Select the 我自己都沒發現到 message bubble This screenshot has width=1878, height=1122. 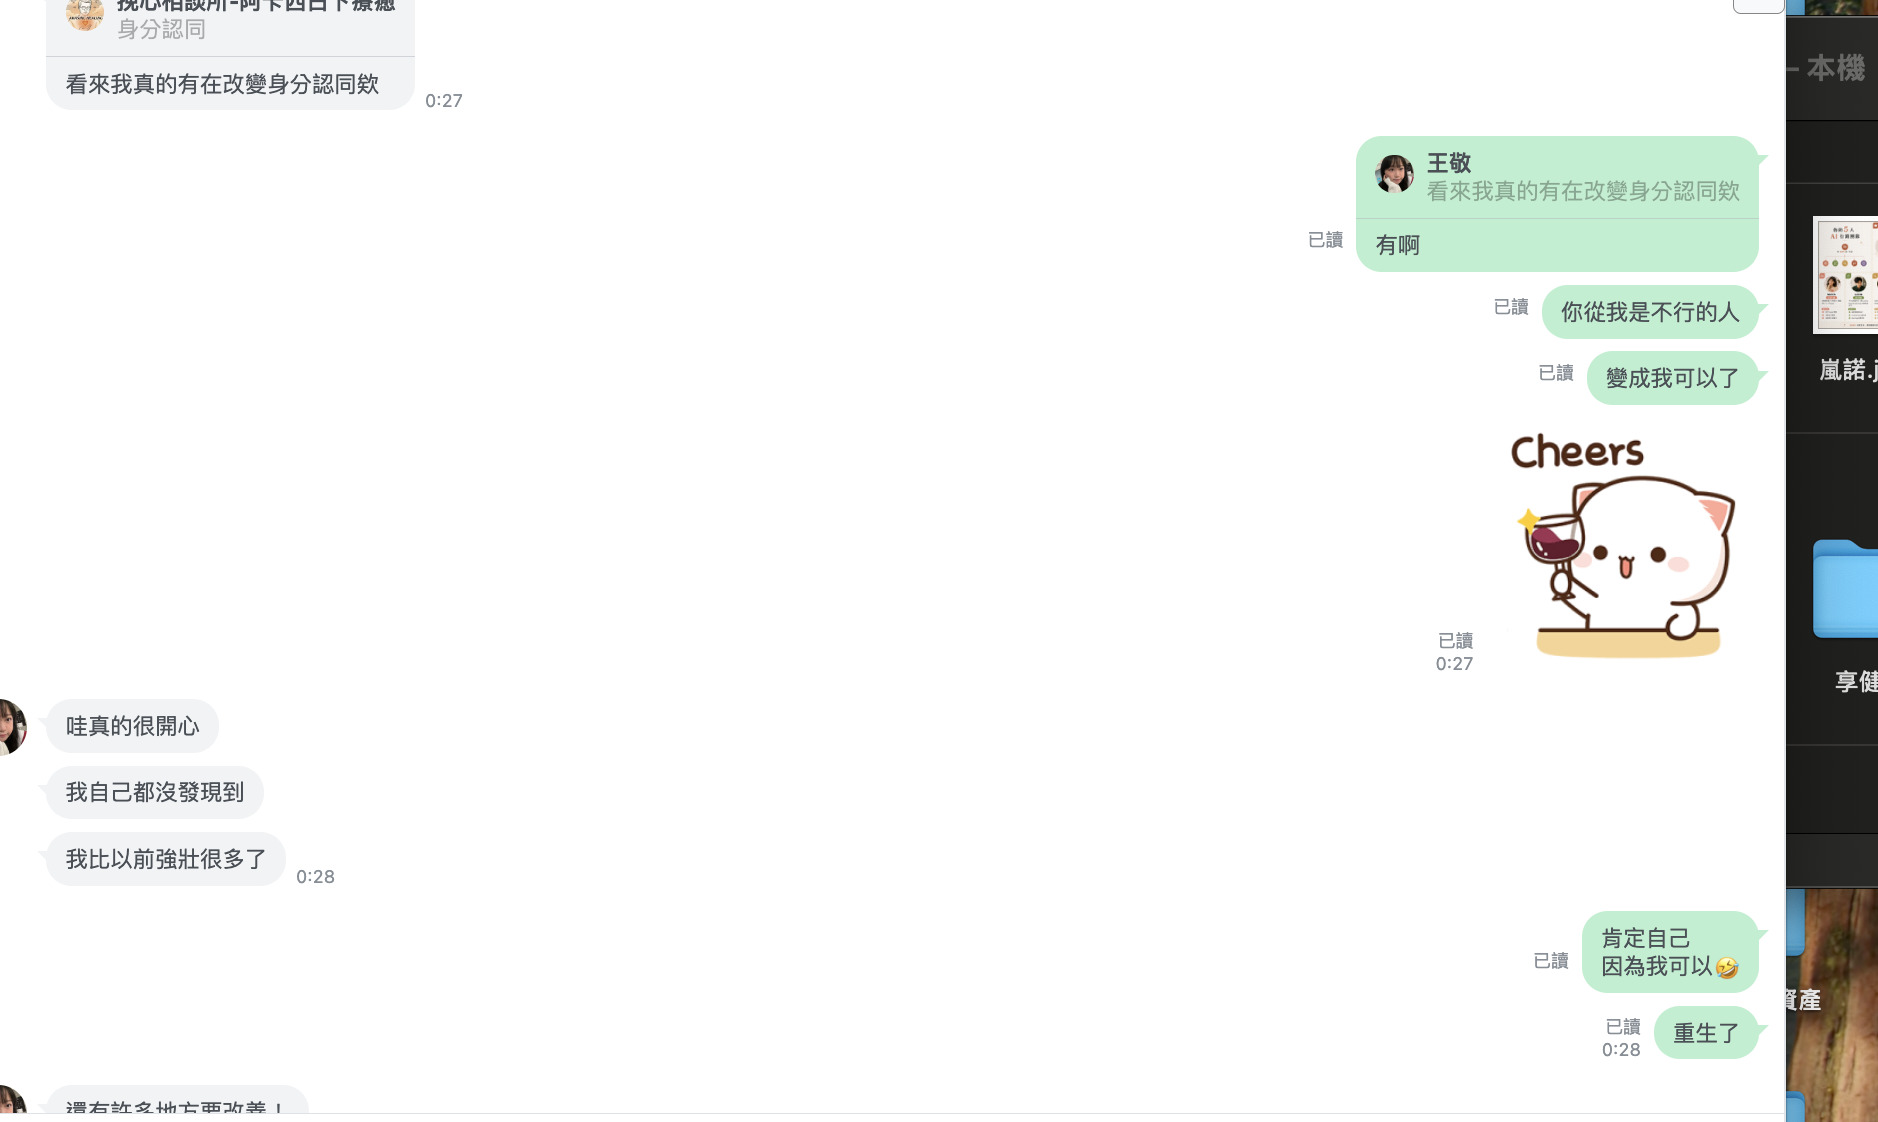(155, 793)
